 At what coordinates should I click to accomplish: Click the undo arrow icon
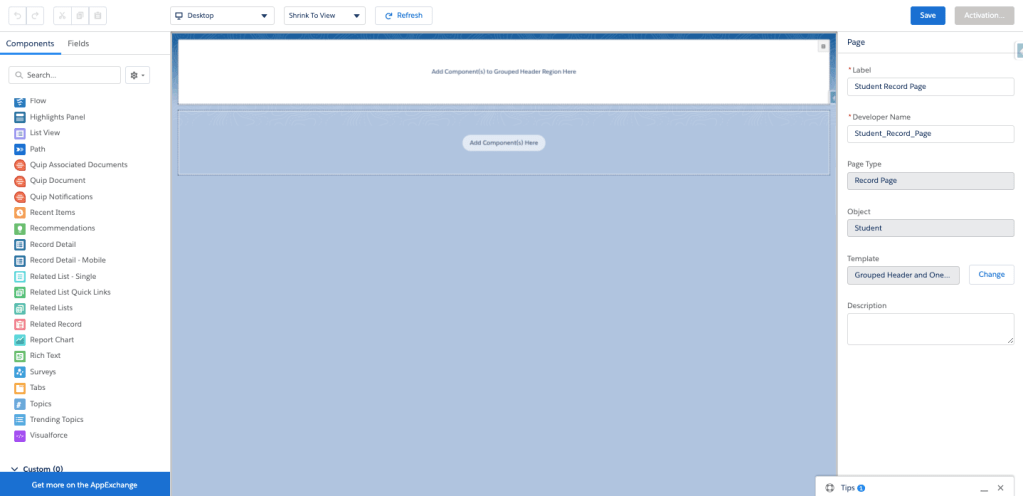click(17, 16)
